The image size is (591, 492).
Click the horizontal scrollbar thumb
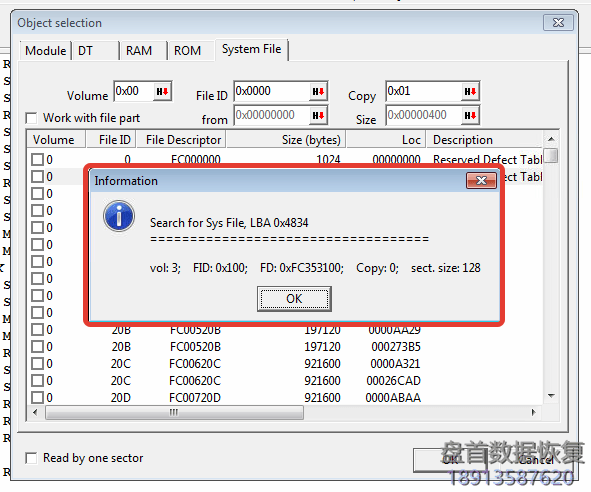174,412
